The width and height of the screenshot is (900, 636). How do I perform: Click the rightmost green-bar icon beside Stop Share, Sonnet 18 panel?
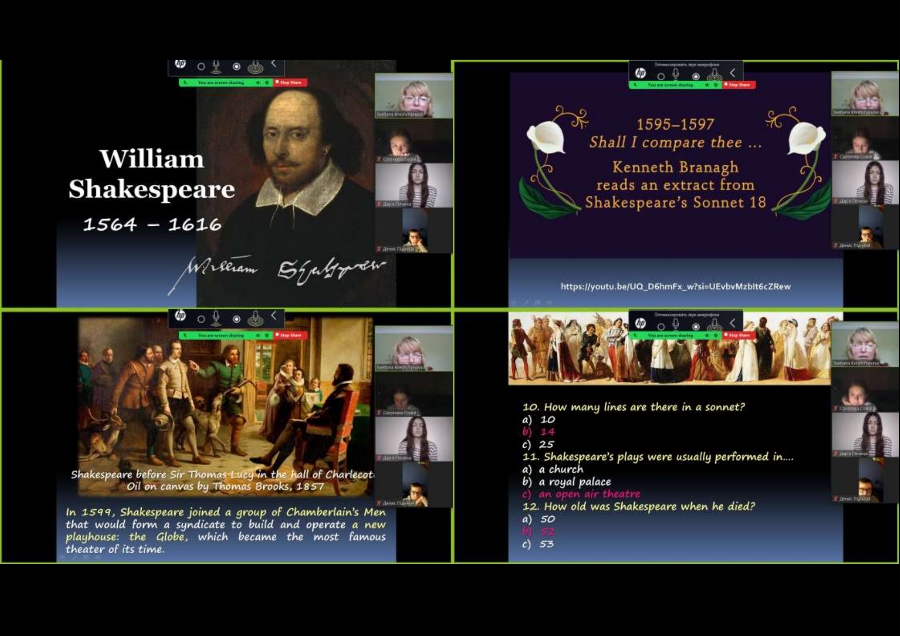[x=716, y=85]
